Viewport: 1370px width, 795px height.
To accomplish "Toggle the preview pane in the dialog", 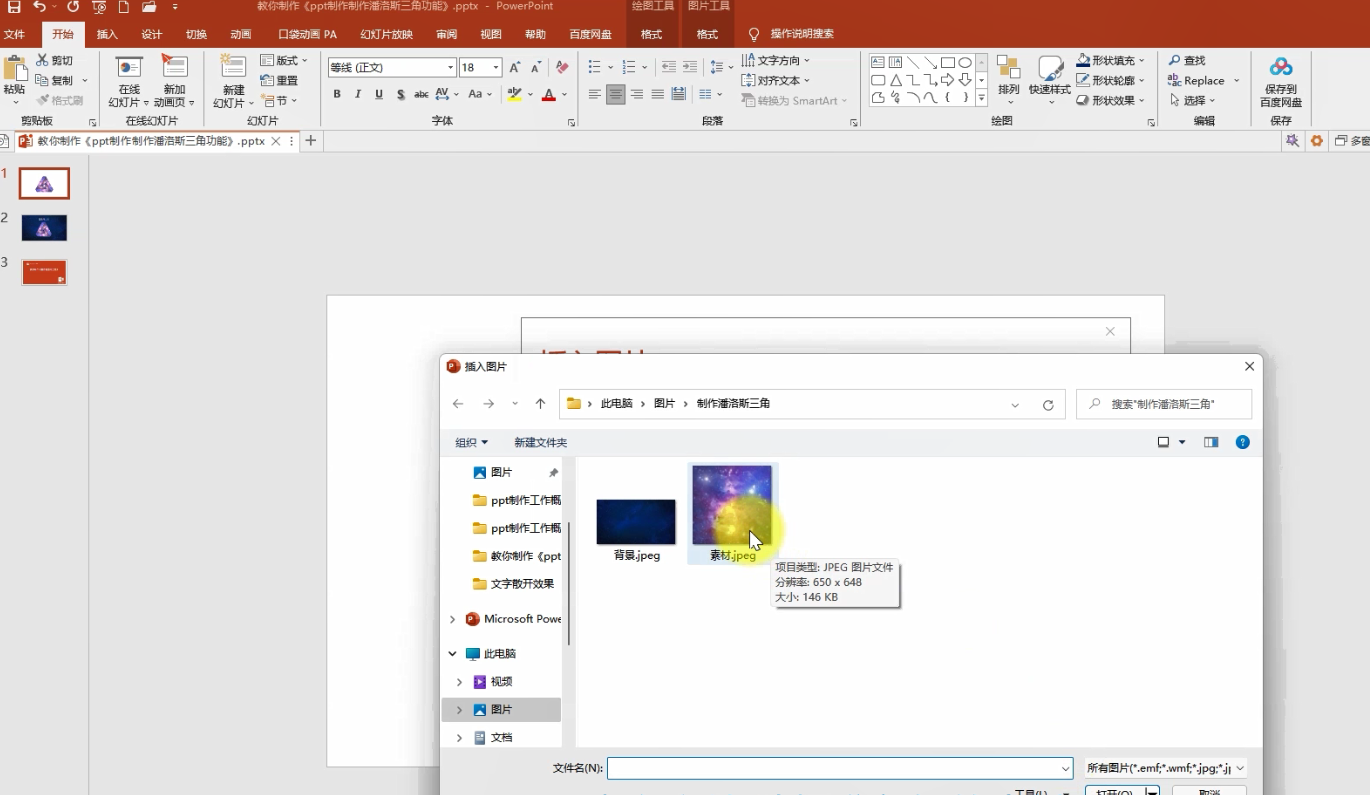I will click(x=1211, y=442).
